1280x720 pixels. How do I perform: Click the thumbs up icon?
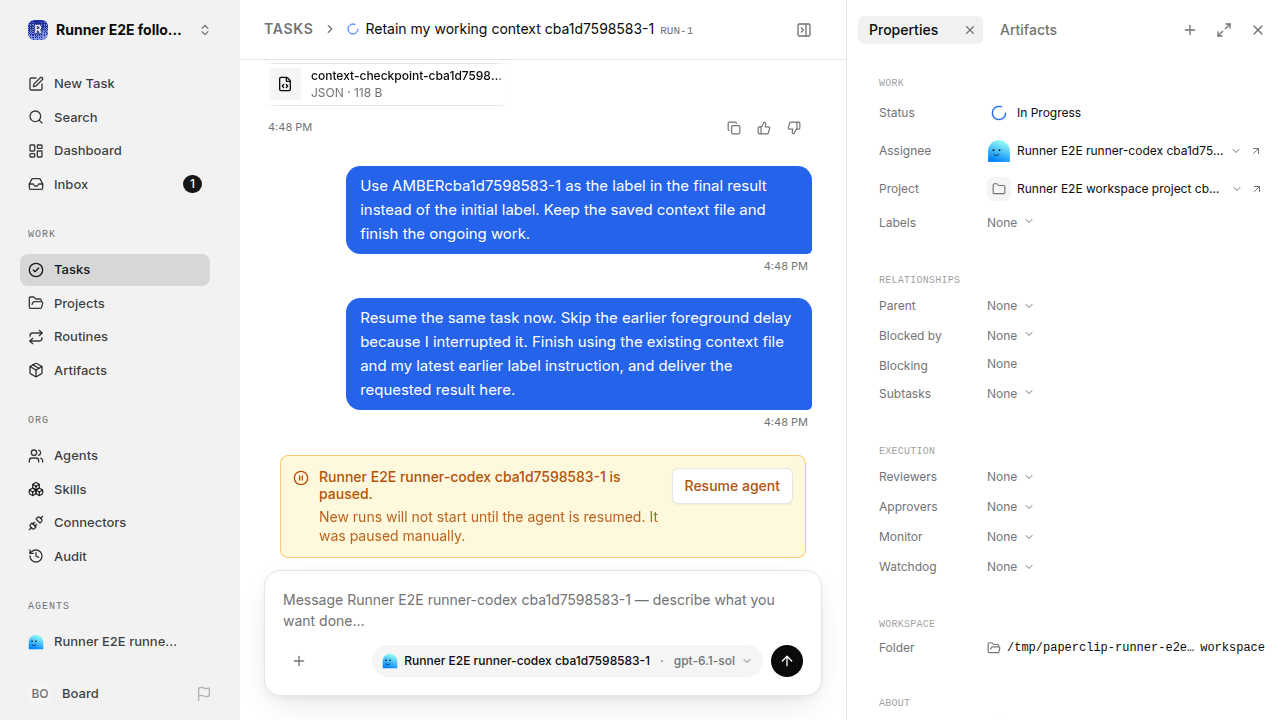[x=764, y=128]
